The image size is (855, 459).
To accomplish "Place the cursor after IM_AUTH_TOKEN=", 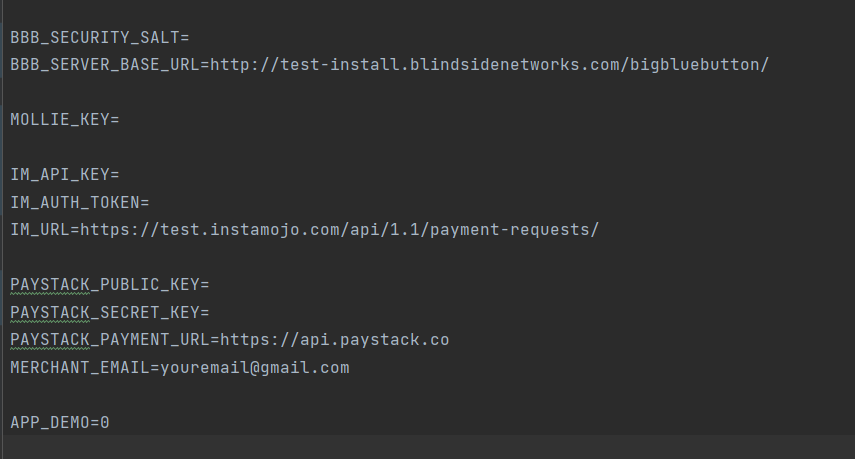I will click(x=150, y=203).
